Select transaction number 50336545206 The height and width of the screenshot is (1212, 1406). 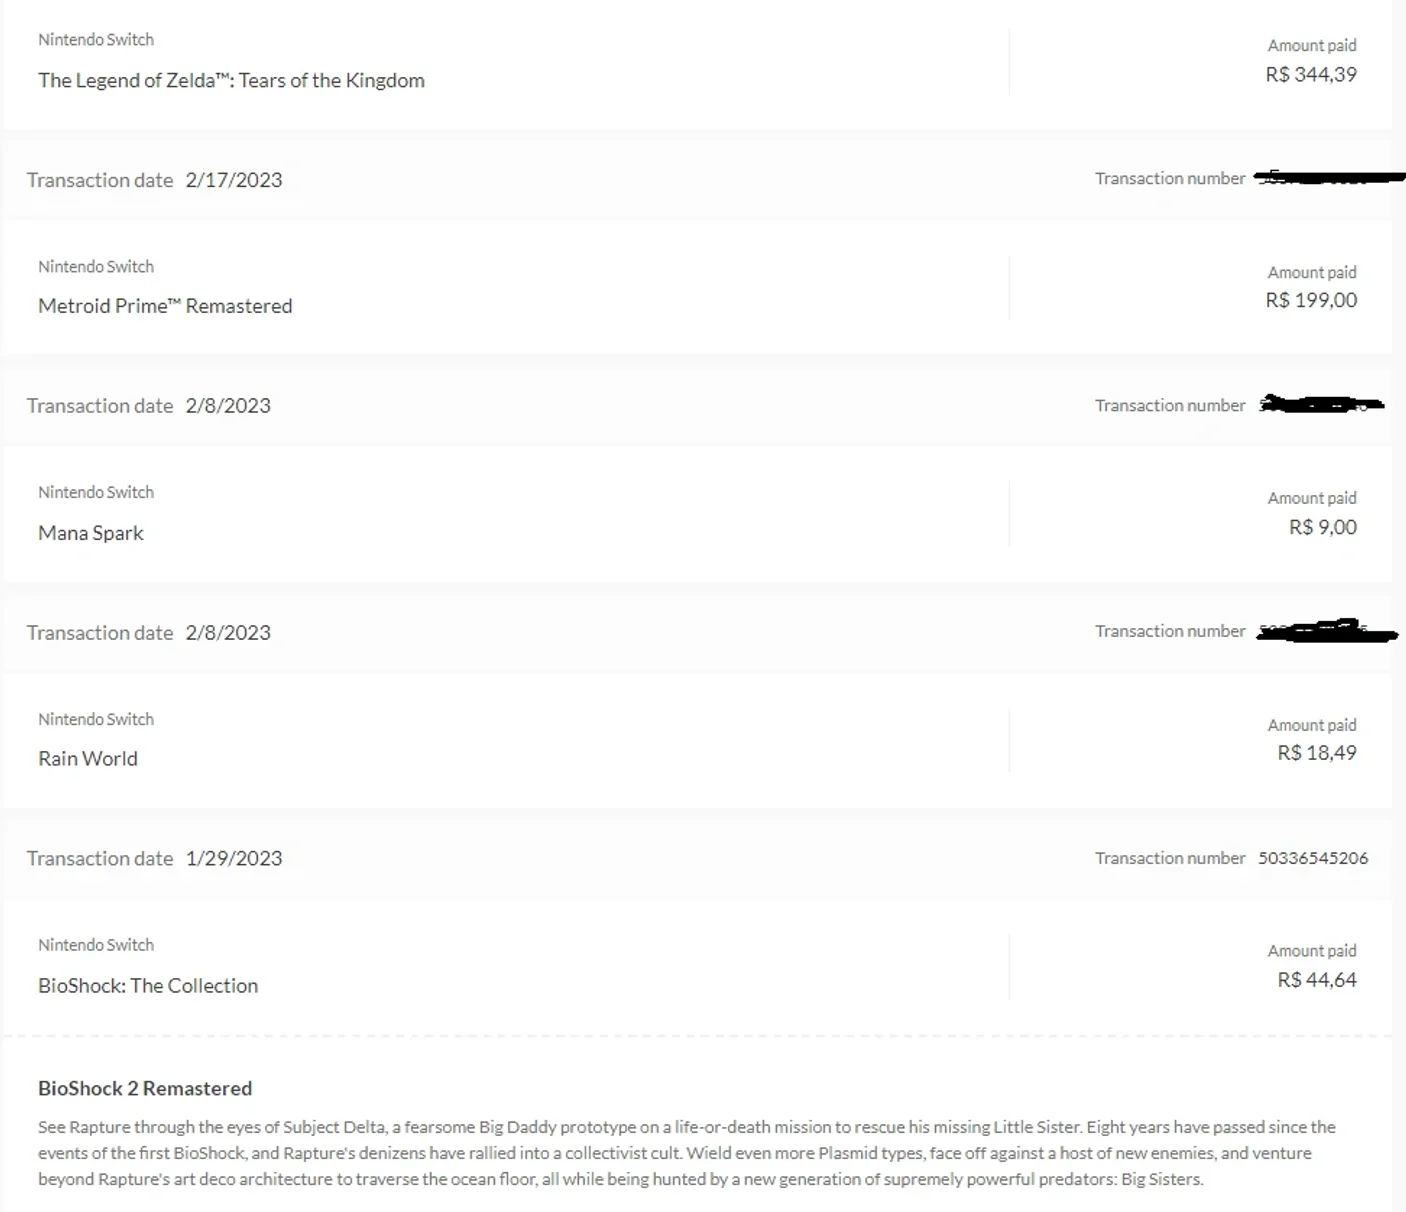point(1313,858)
